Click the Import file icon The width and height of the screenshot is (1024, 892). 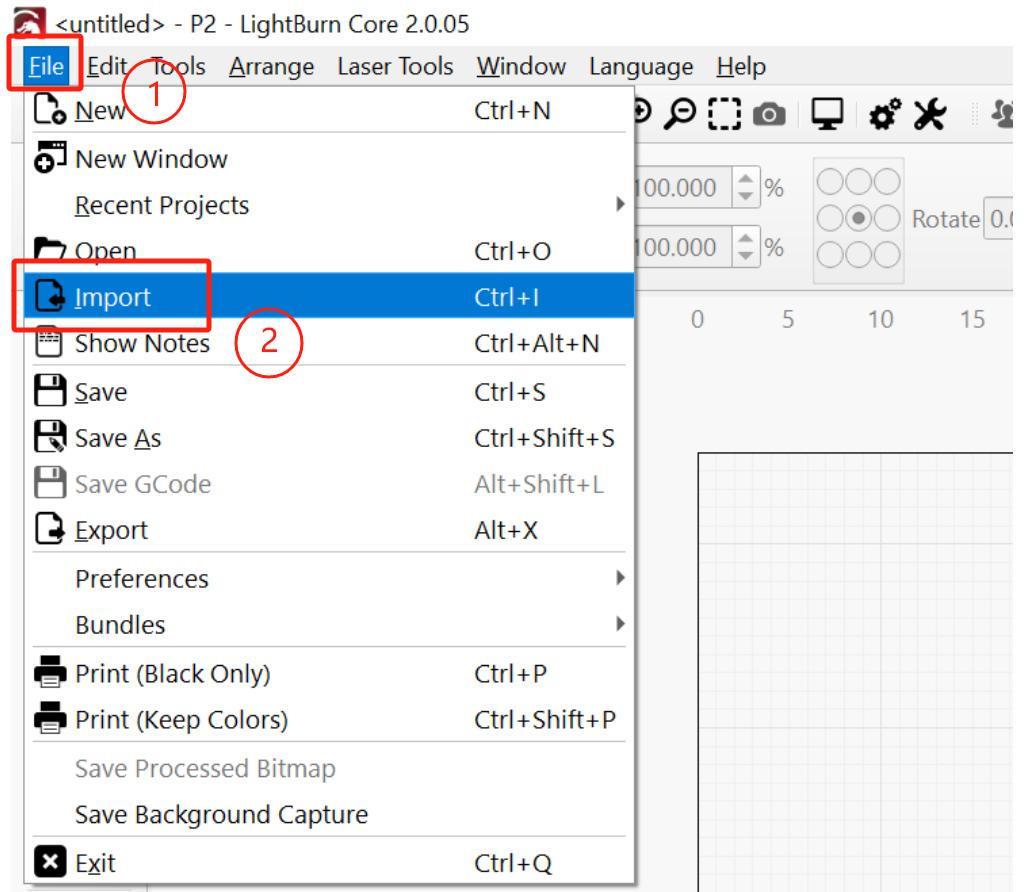50,296
